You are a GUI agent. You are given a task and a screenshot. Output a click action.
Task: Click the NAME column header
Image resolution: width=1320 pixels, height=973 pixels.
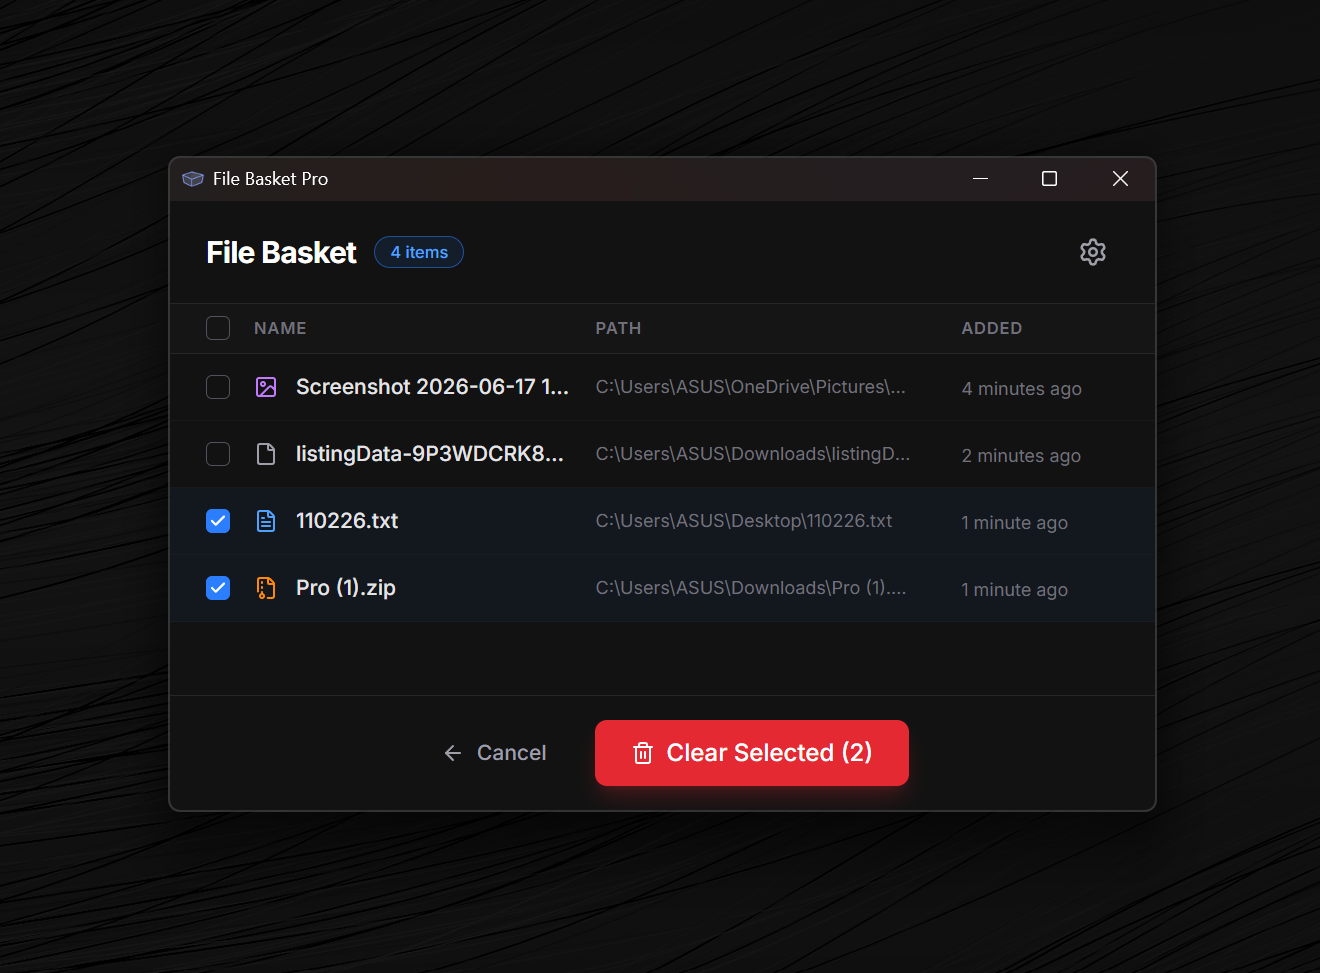click(x=280, y=328)
